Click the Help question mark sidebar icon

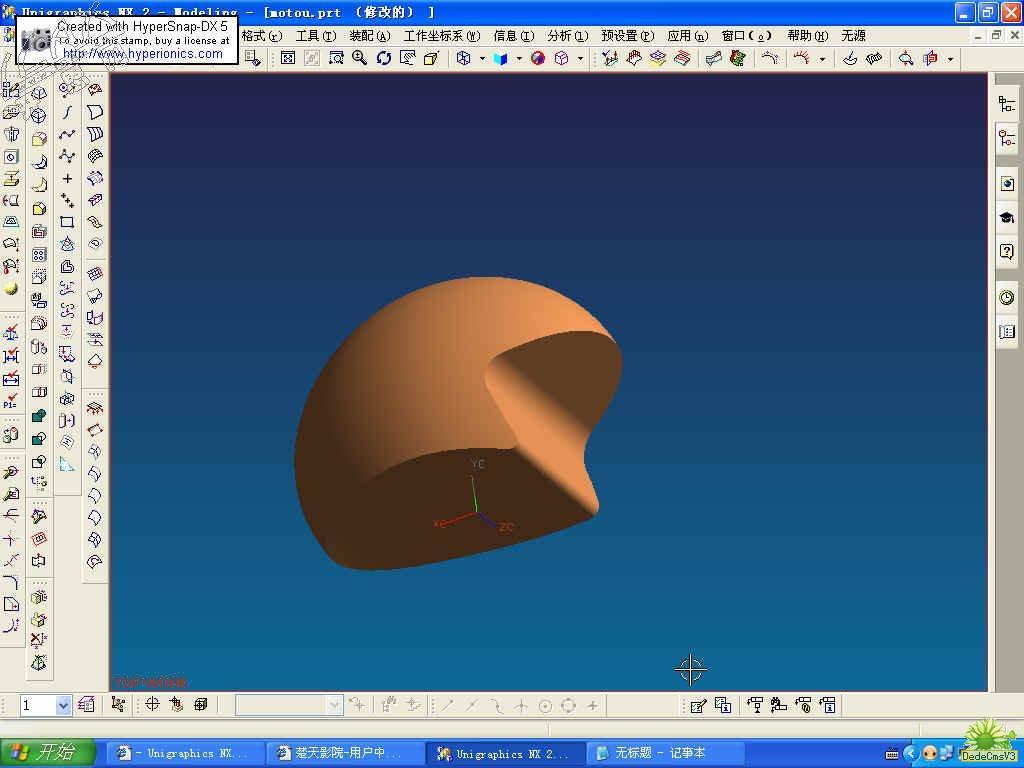pos(1007,252)
